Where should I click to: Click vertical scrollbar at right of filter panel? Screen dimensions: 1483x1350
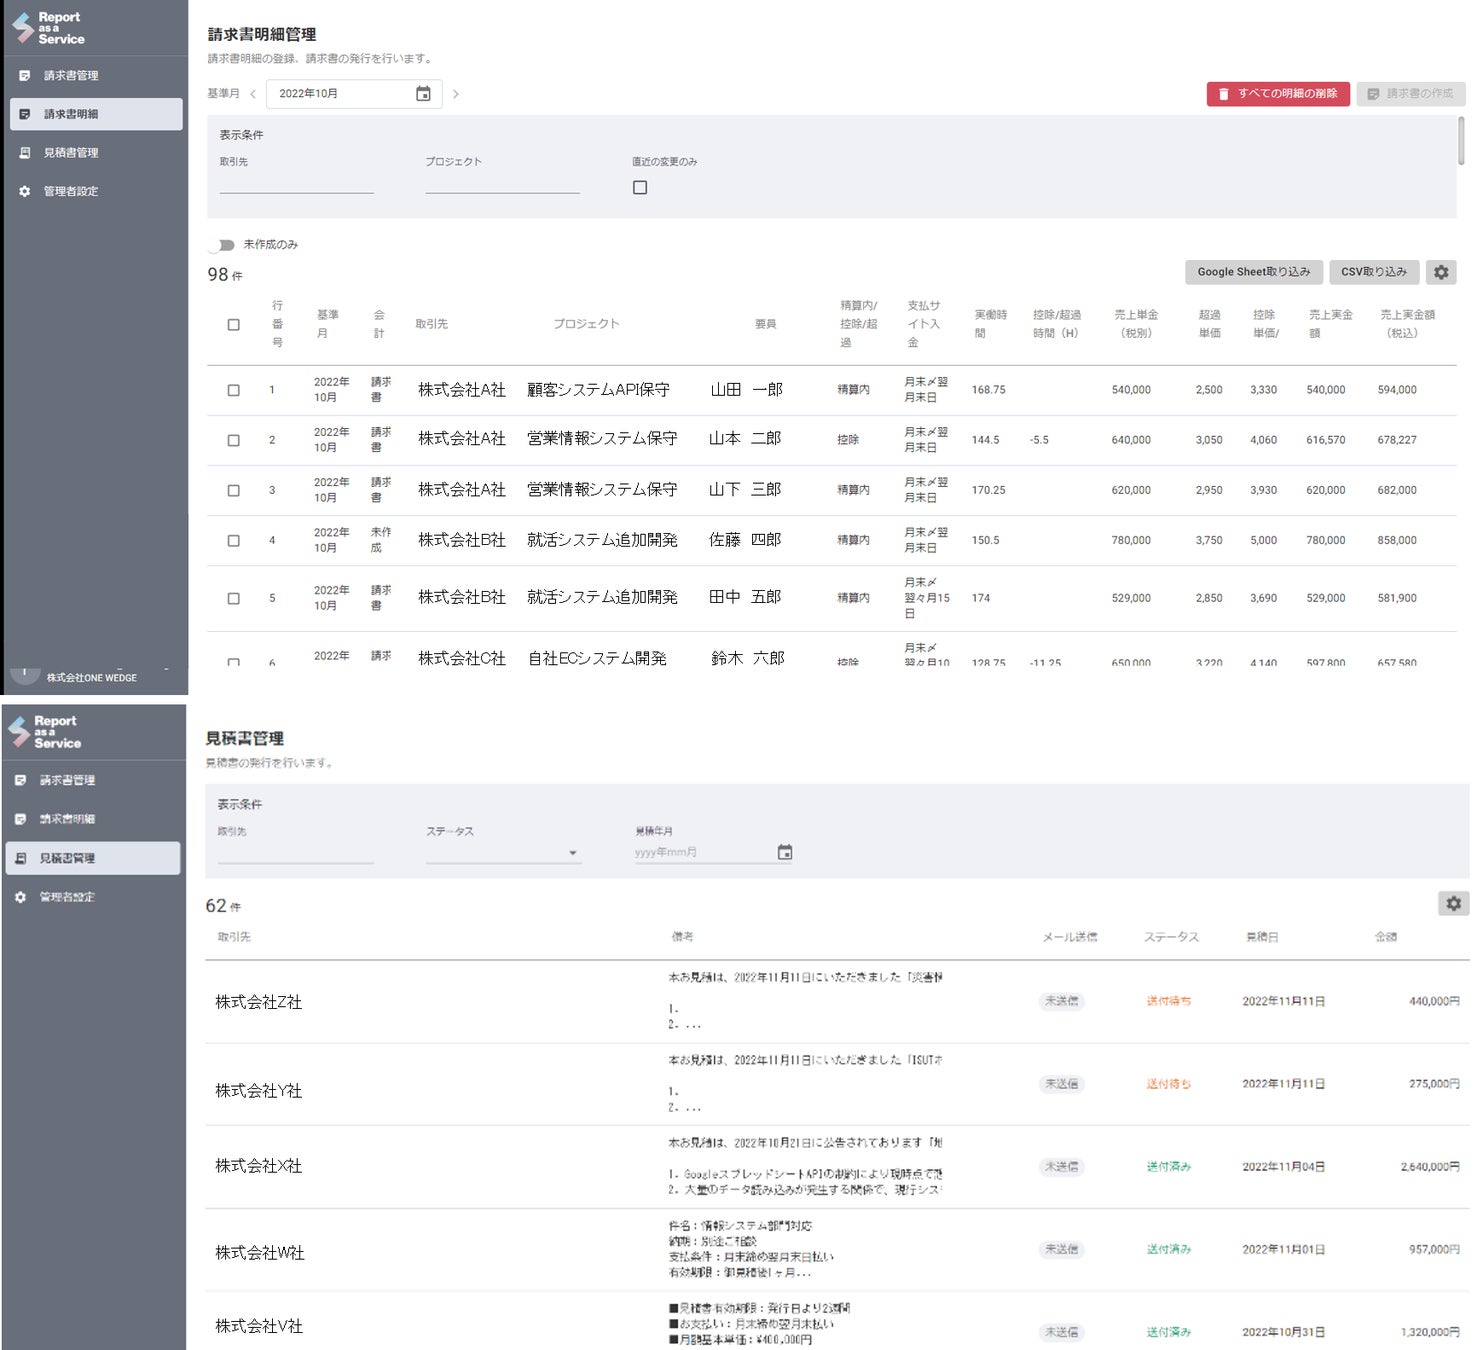(1461, 141)
